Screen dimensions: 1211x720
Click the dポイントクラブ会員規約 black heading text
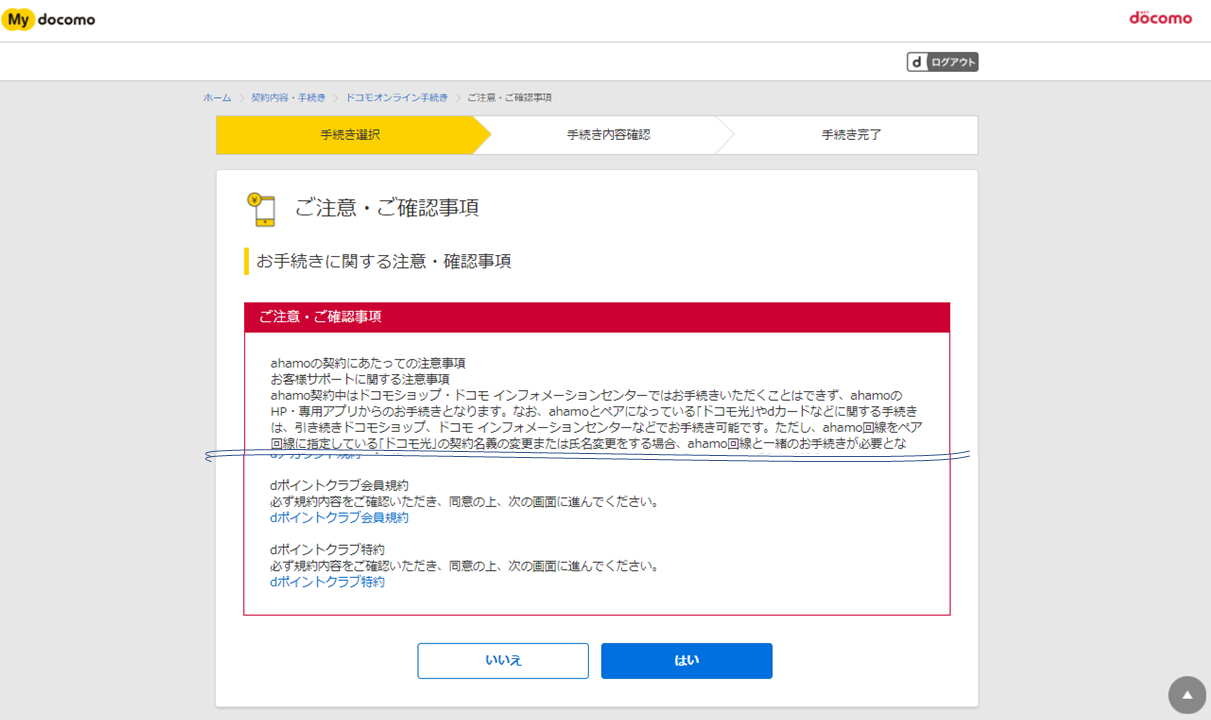pos(339,486)
